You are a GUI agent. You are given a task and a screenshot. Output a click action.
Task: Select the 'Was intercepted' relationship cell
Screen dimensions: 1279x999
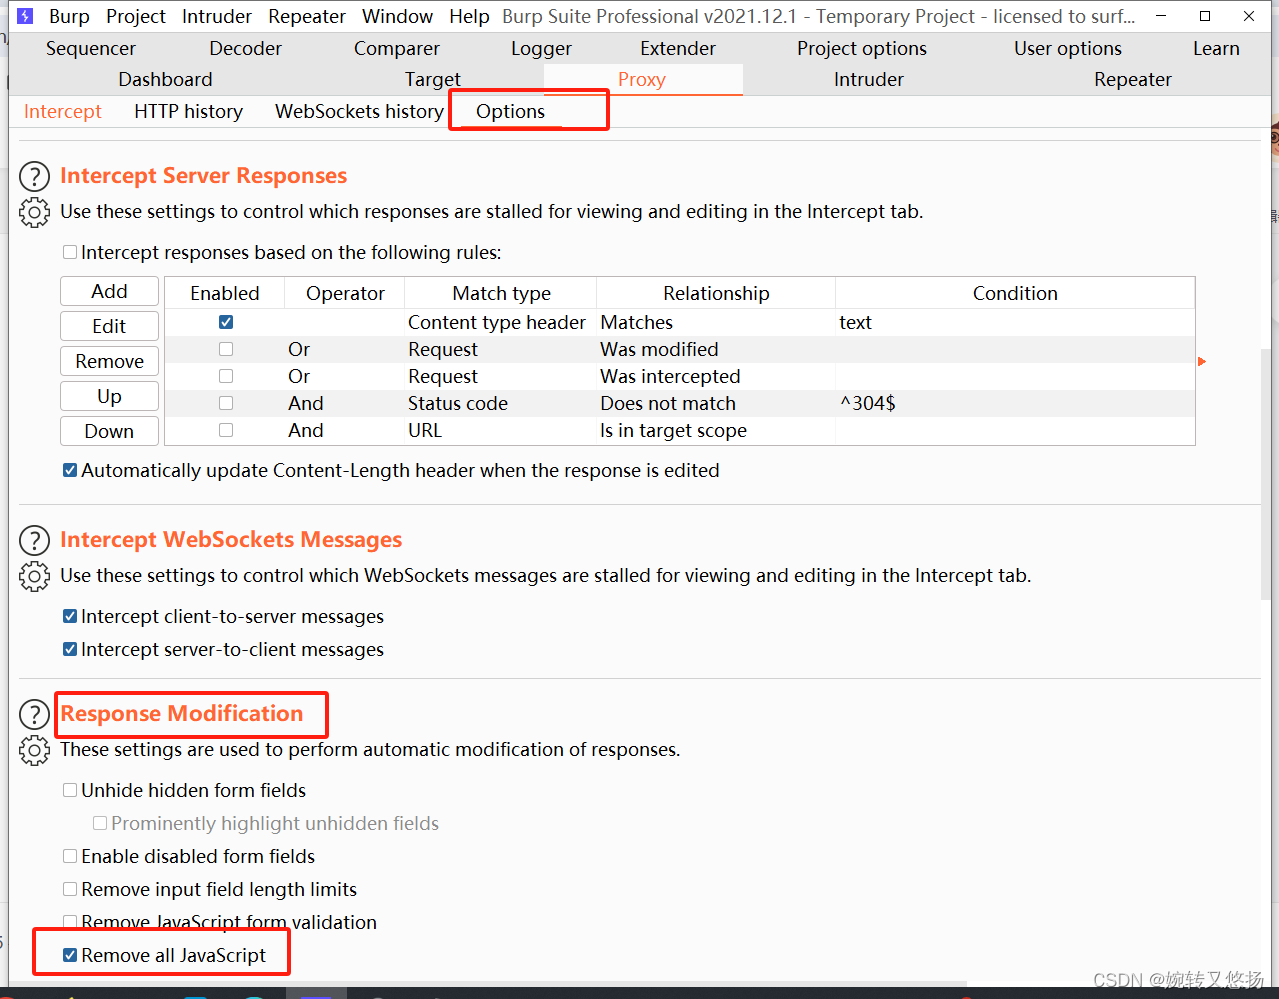716,376
